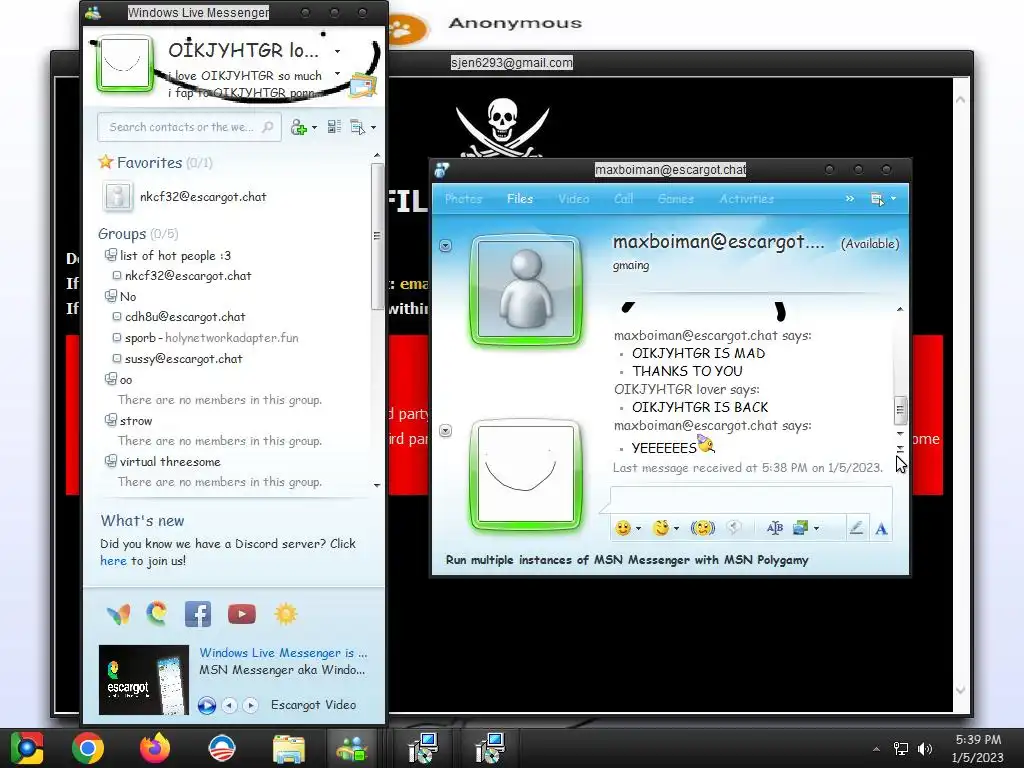Collapse the 'virtual threesome' group
The width and height of the screenshot is (1024, 768).
[111, 461]
